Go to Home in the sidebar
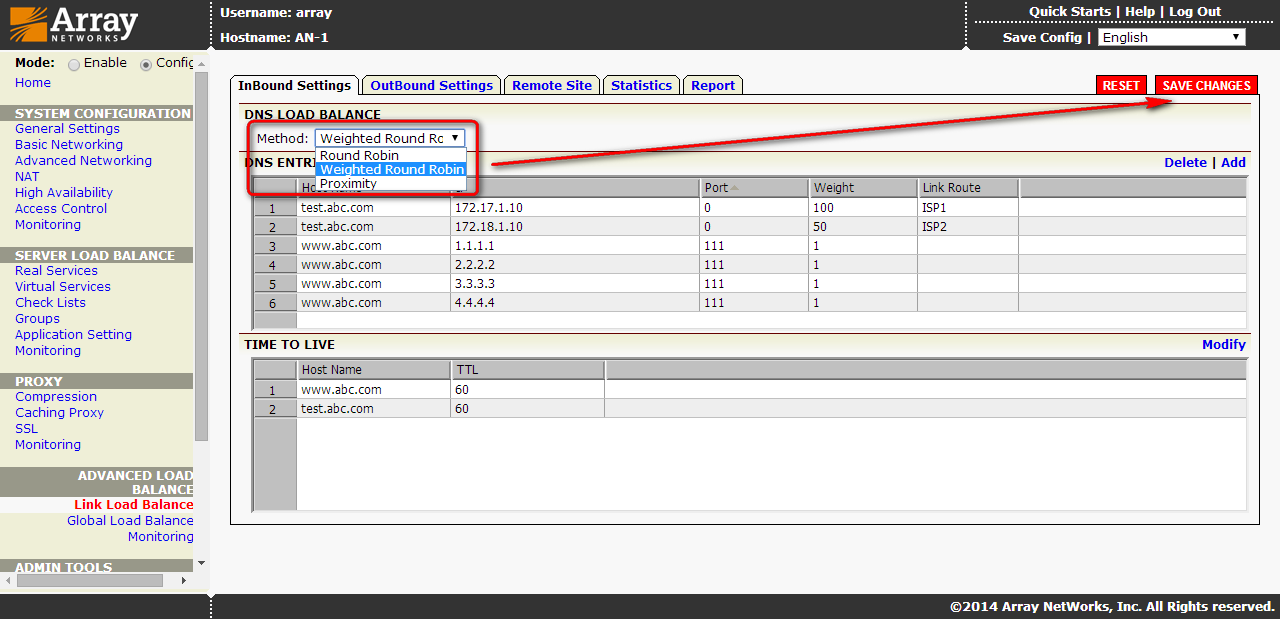The width and height of the screenshot is (1280, 619). pos(33,82)
